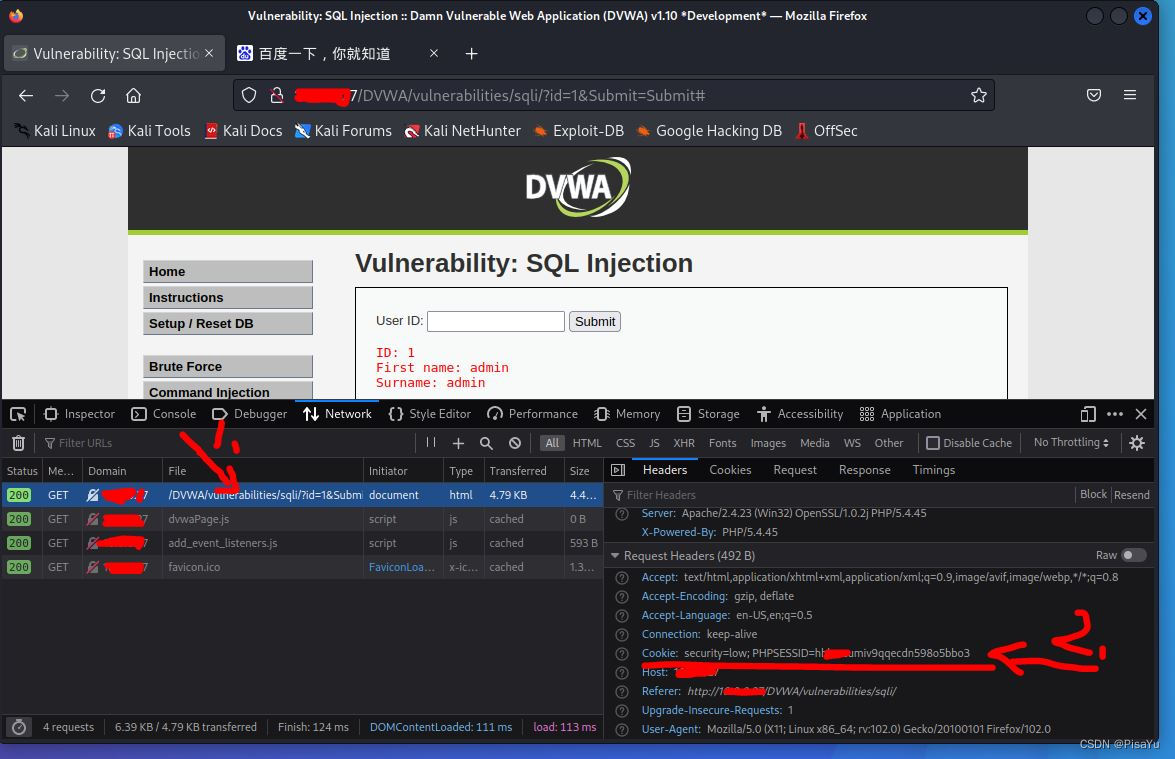Click the browser address bar URL
Image resolution: width=1175 pixels, height=759 pixels.
pos(532,96)
